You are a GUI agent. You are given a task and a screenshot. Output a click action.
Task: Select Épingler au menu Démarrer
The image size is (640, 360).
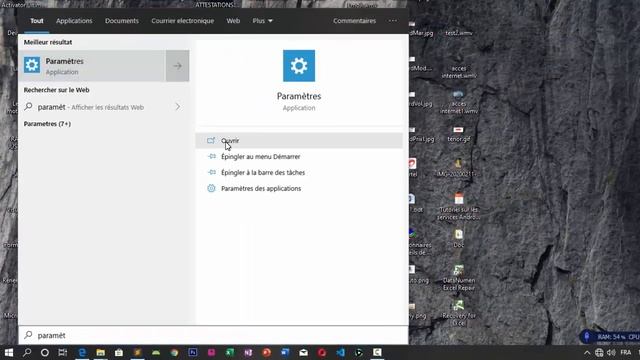[260, 157]
